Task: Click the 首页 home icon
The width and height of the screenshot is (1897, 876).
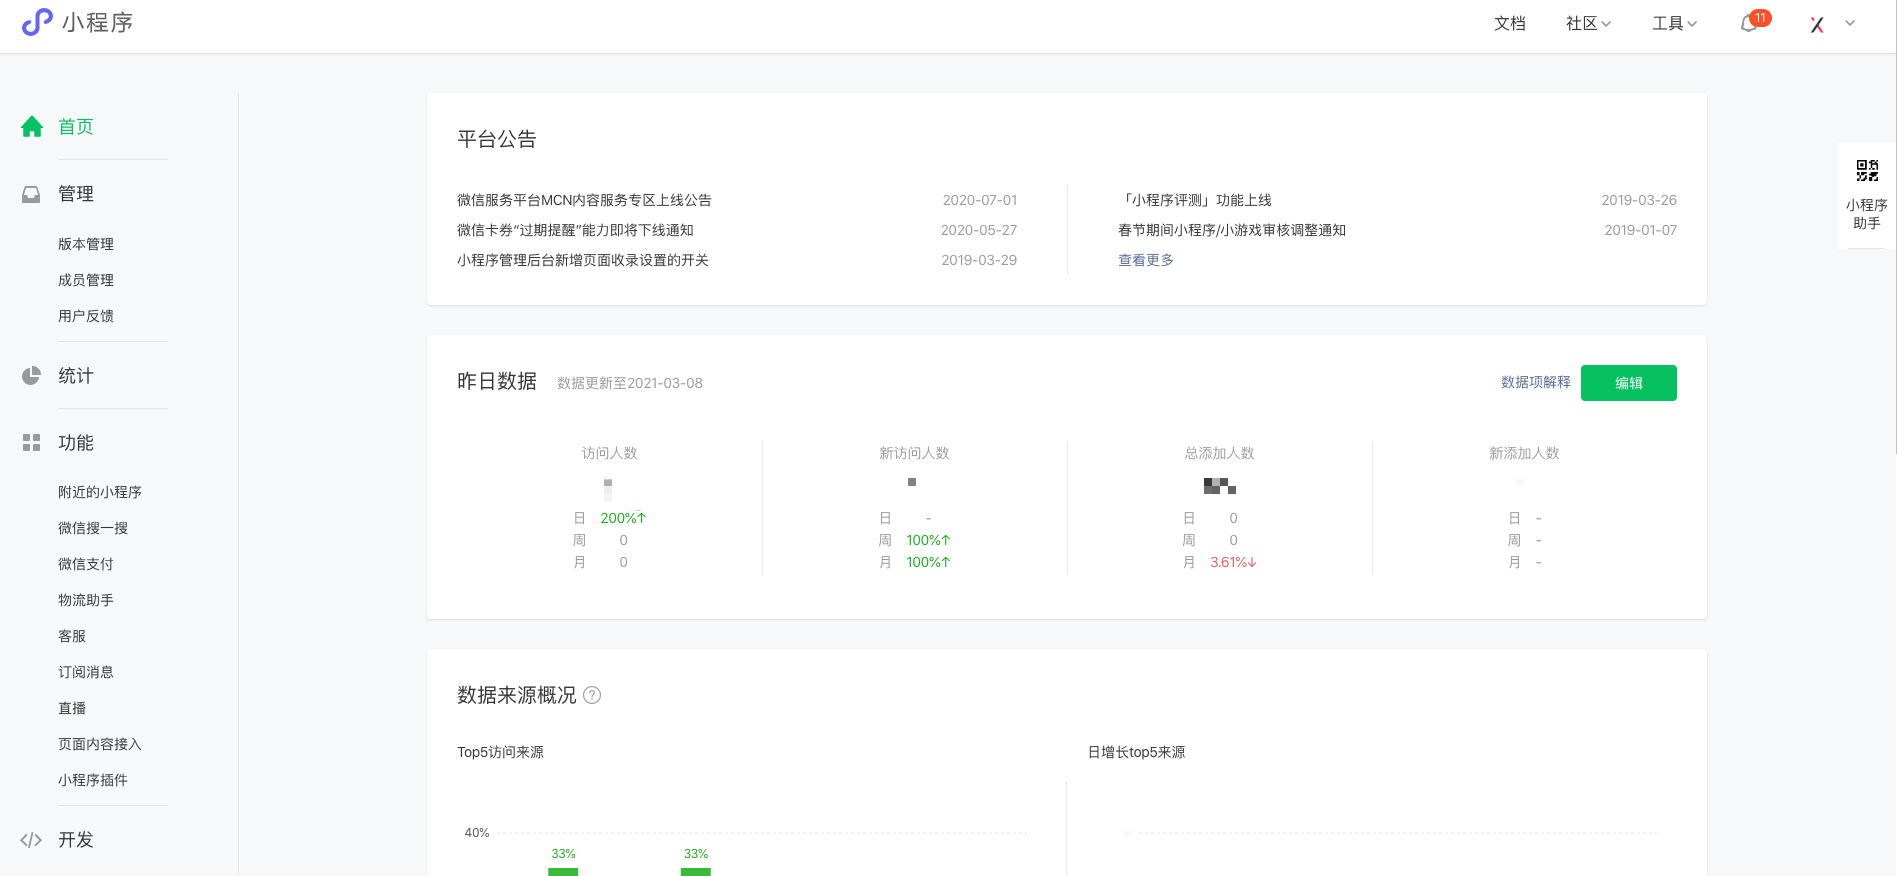Action: pyautogui.click(x=32, y=126)
